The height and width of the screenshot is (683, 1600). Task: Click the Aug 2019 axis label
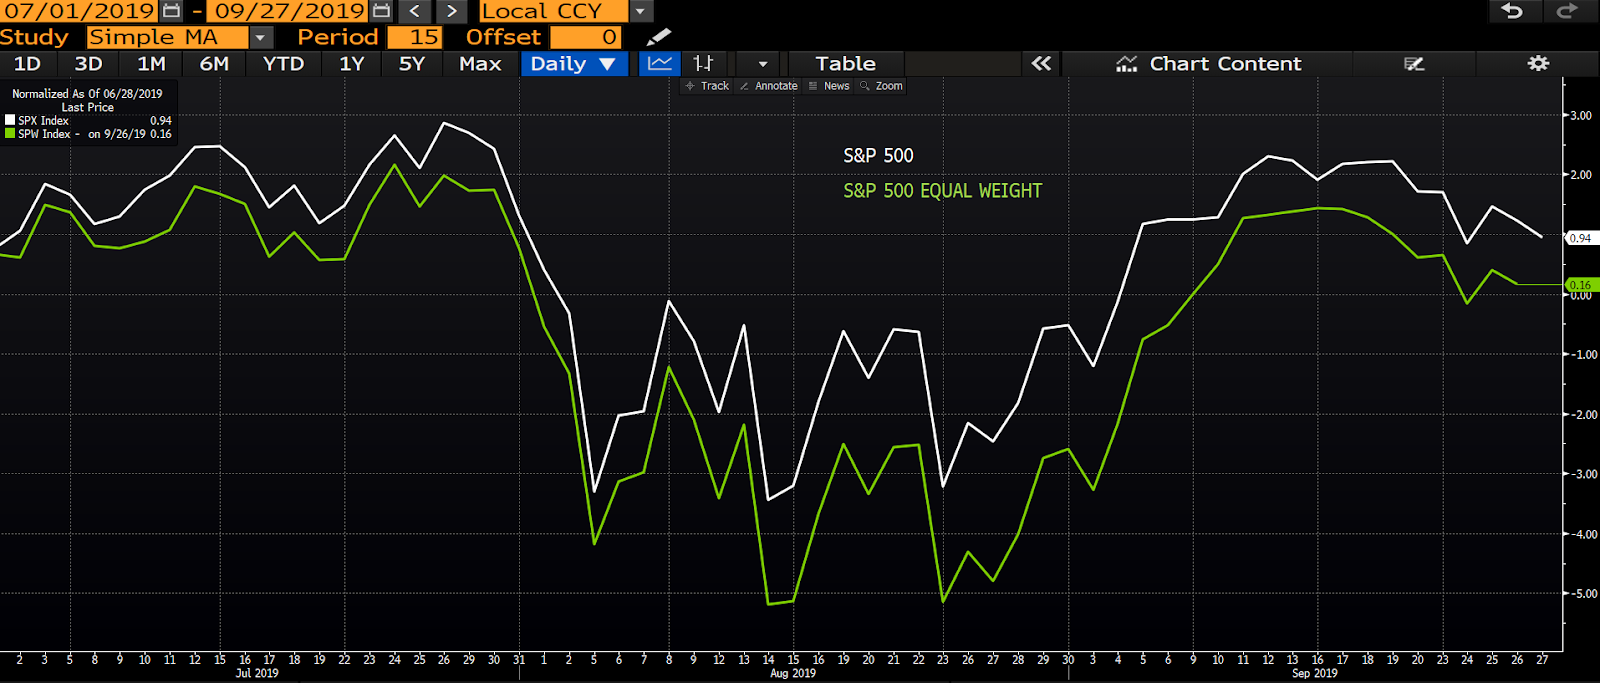click(x=793, y=673)
